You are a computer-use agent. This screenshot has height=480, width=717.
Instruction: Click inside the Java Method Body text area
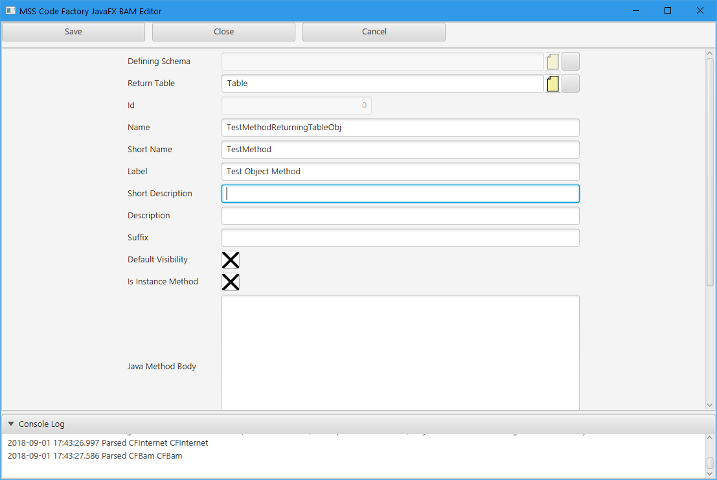400,352
